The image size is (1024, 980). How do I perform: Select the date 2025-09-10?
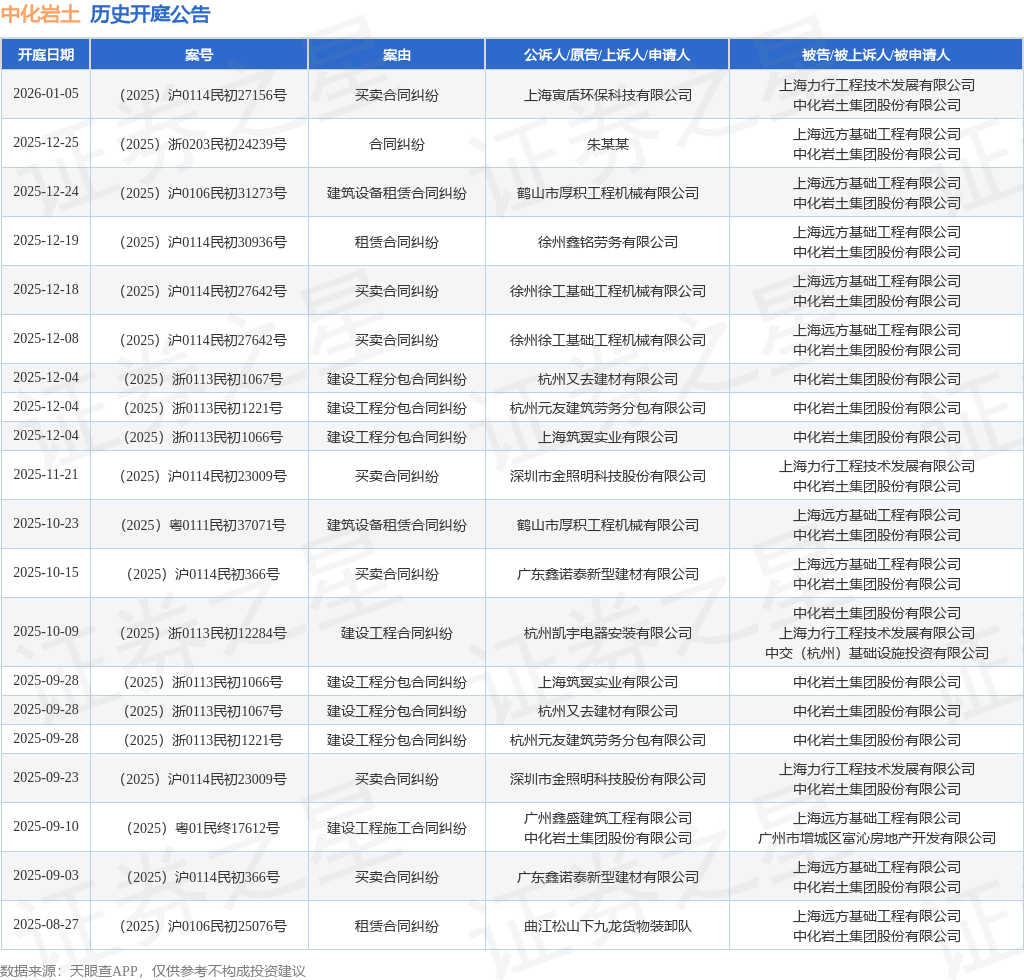pyautogui.click(x=46, y=827)
